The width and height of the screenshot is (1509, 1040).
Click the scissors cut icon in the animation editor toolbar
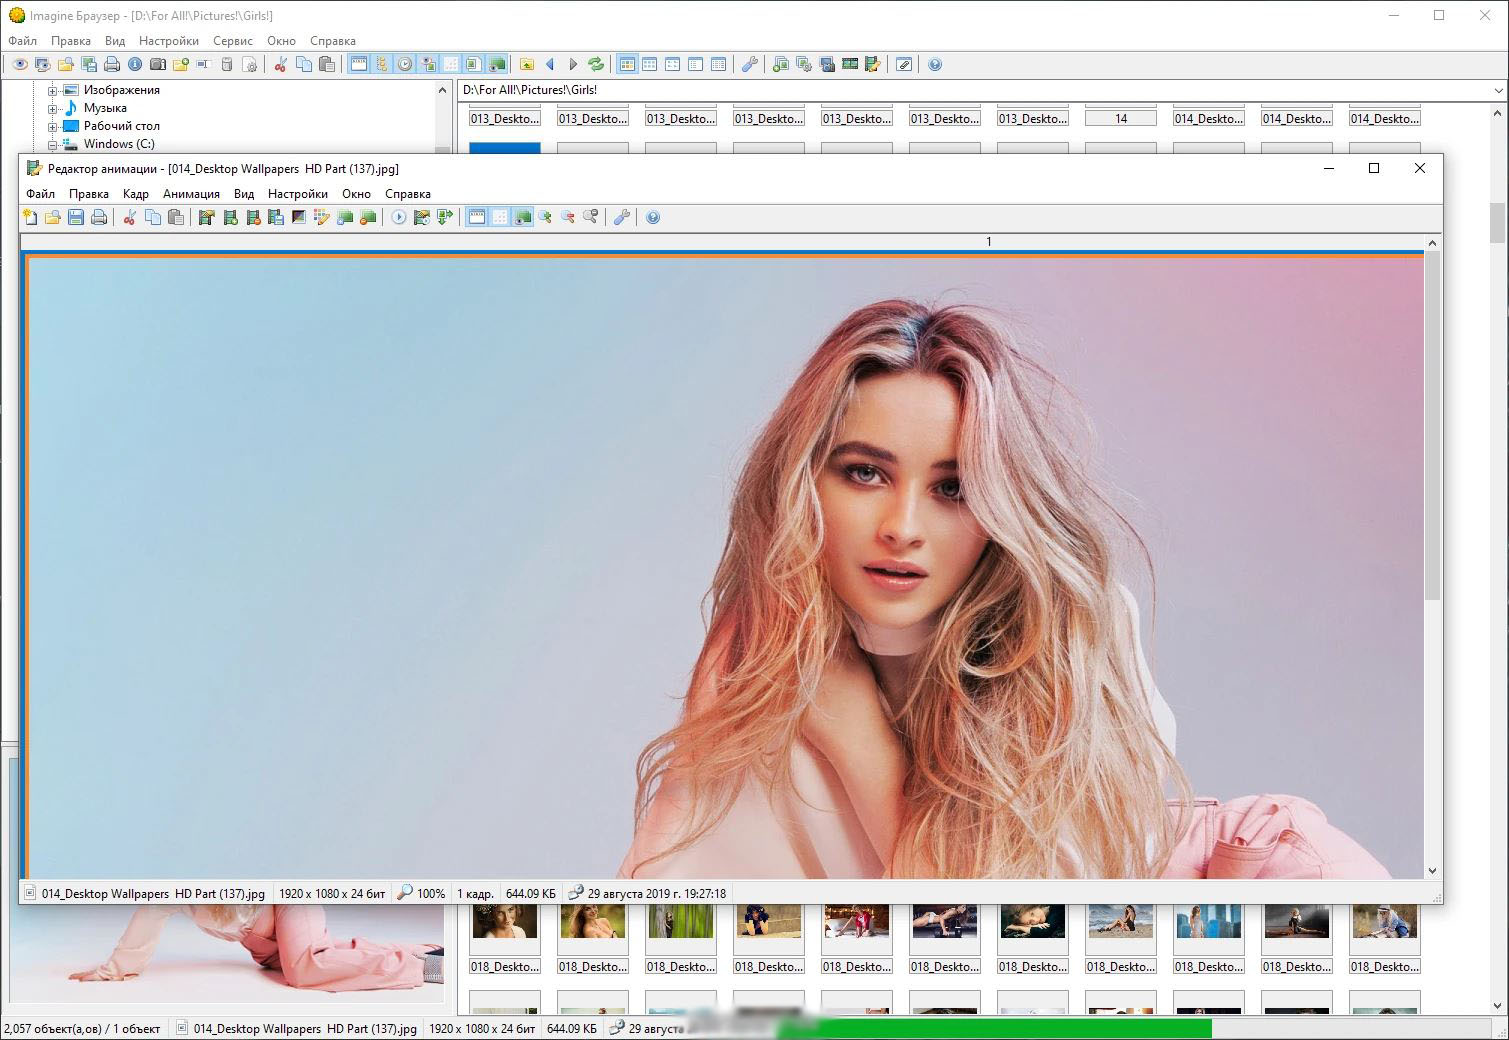pos(129,217)
